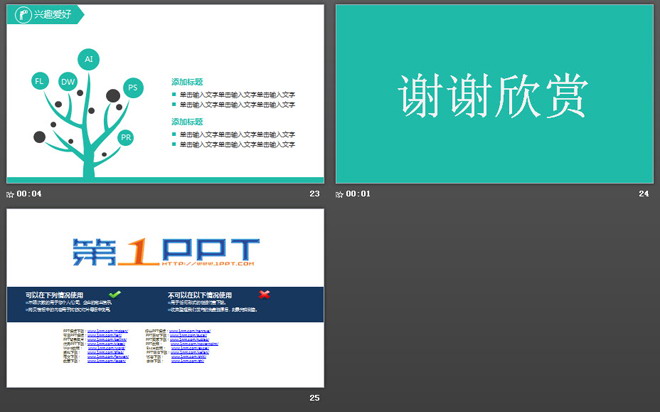Click the 第1PPT logo graphic
Screen dimensions: 660x412
pos(166,252)
